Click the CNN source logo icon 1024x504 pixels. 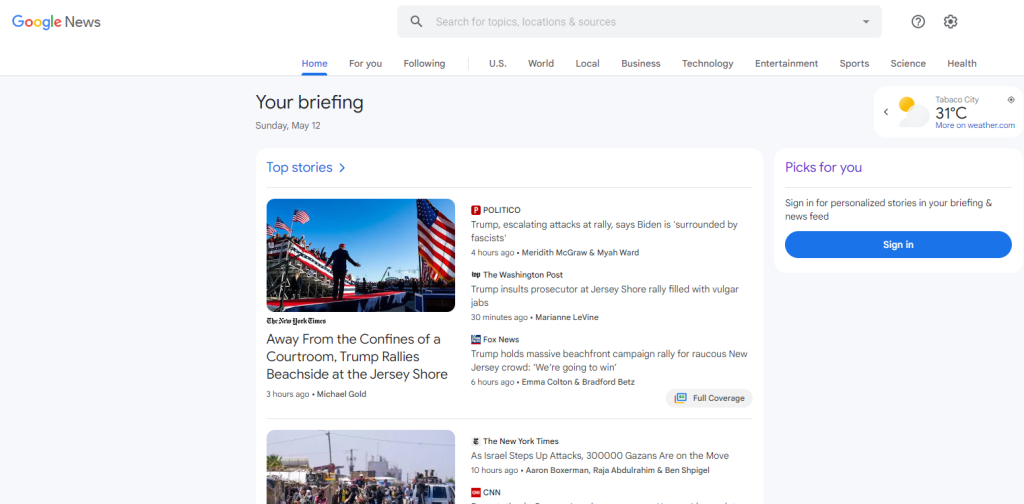tap(475, 492)
